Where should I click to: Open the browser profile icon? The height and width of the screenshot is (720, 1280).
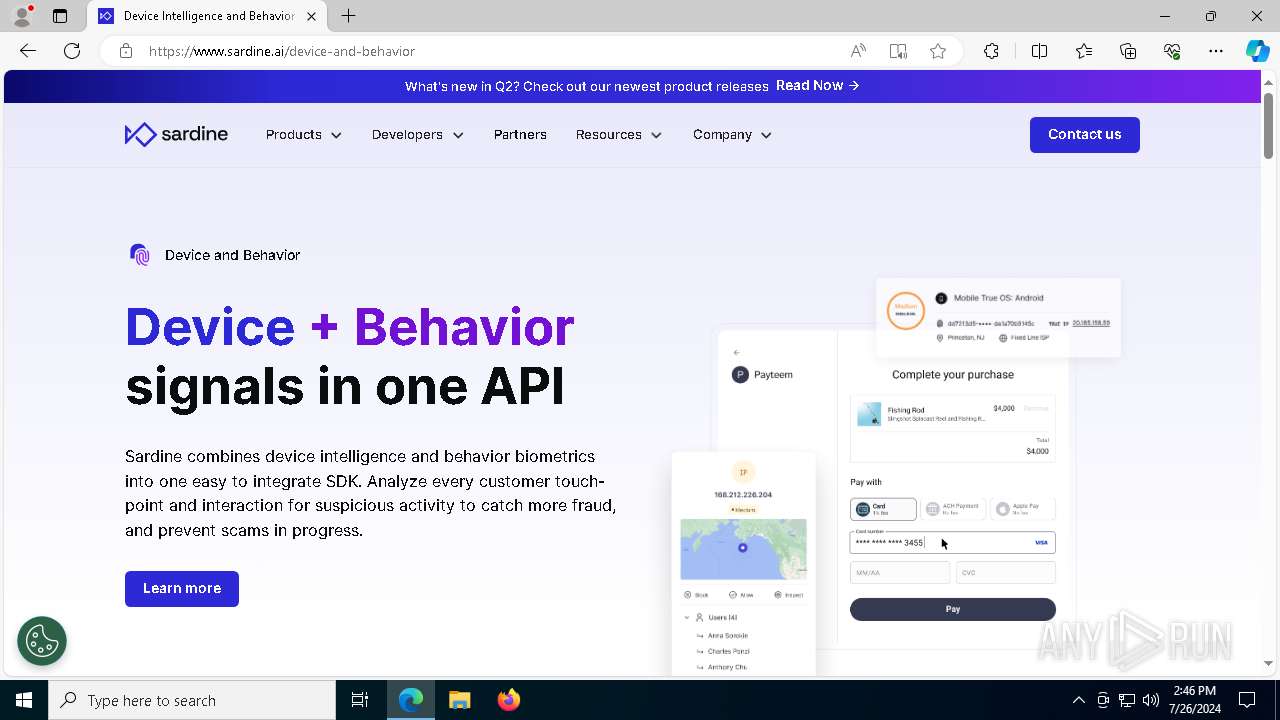22,16
